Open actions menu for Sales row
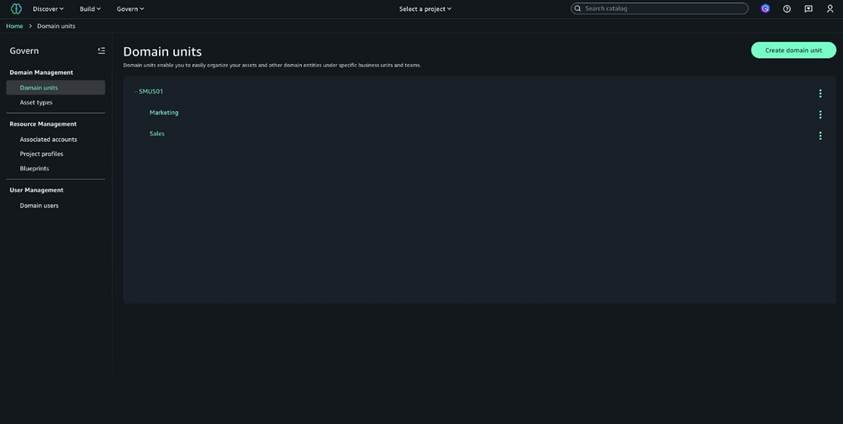The width and height of the screenshot is (843, 424). tap(820, 135)
